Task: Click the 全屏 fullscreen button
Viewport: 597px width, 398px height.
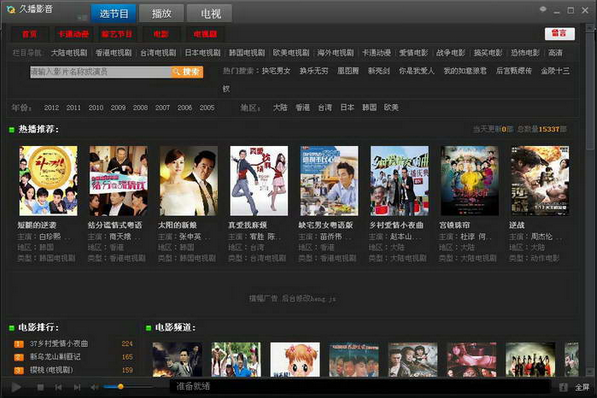Action: click(x=581, y=387)
